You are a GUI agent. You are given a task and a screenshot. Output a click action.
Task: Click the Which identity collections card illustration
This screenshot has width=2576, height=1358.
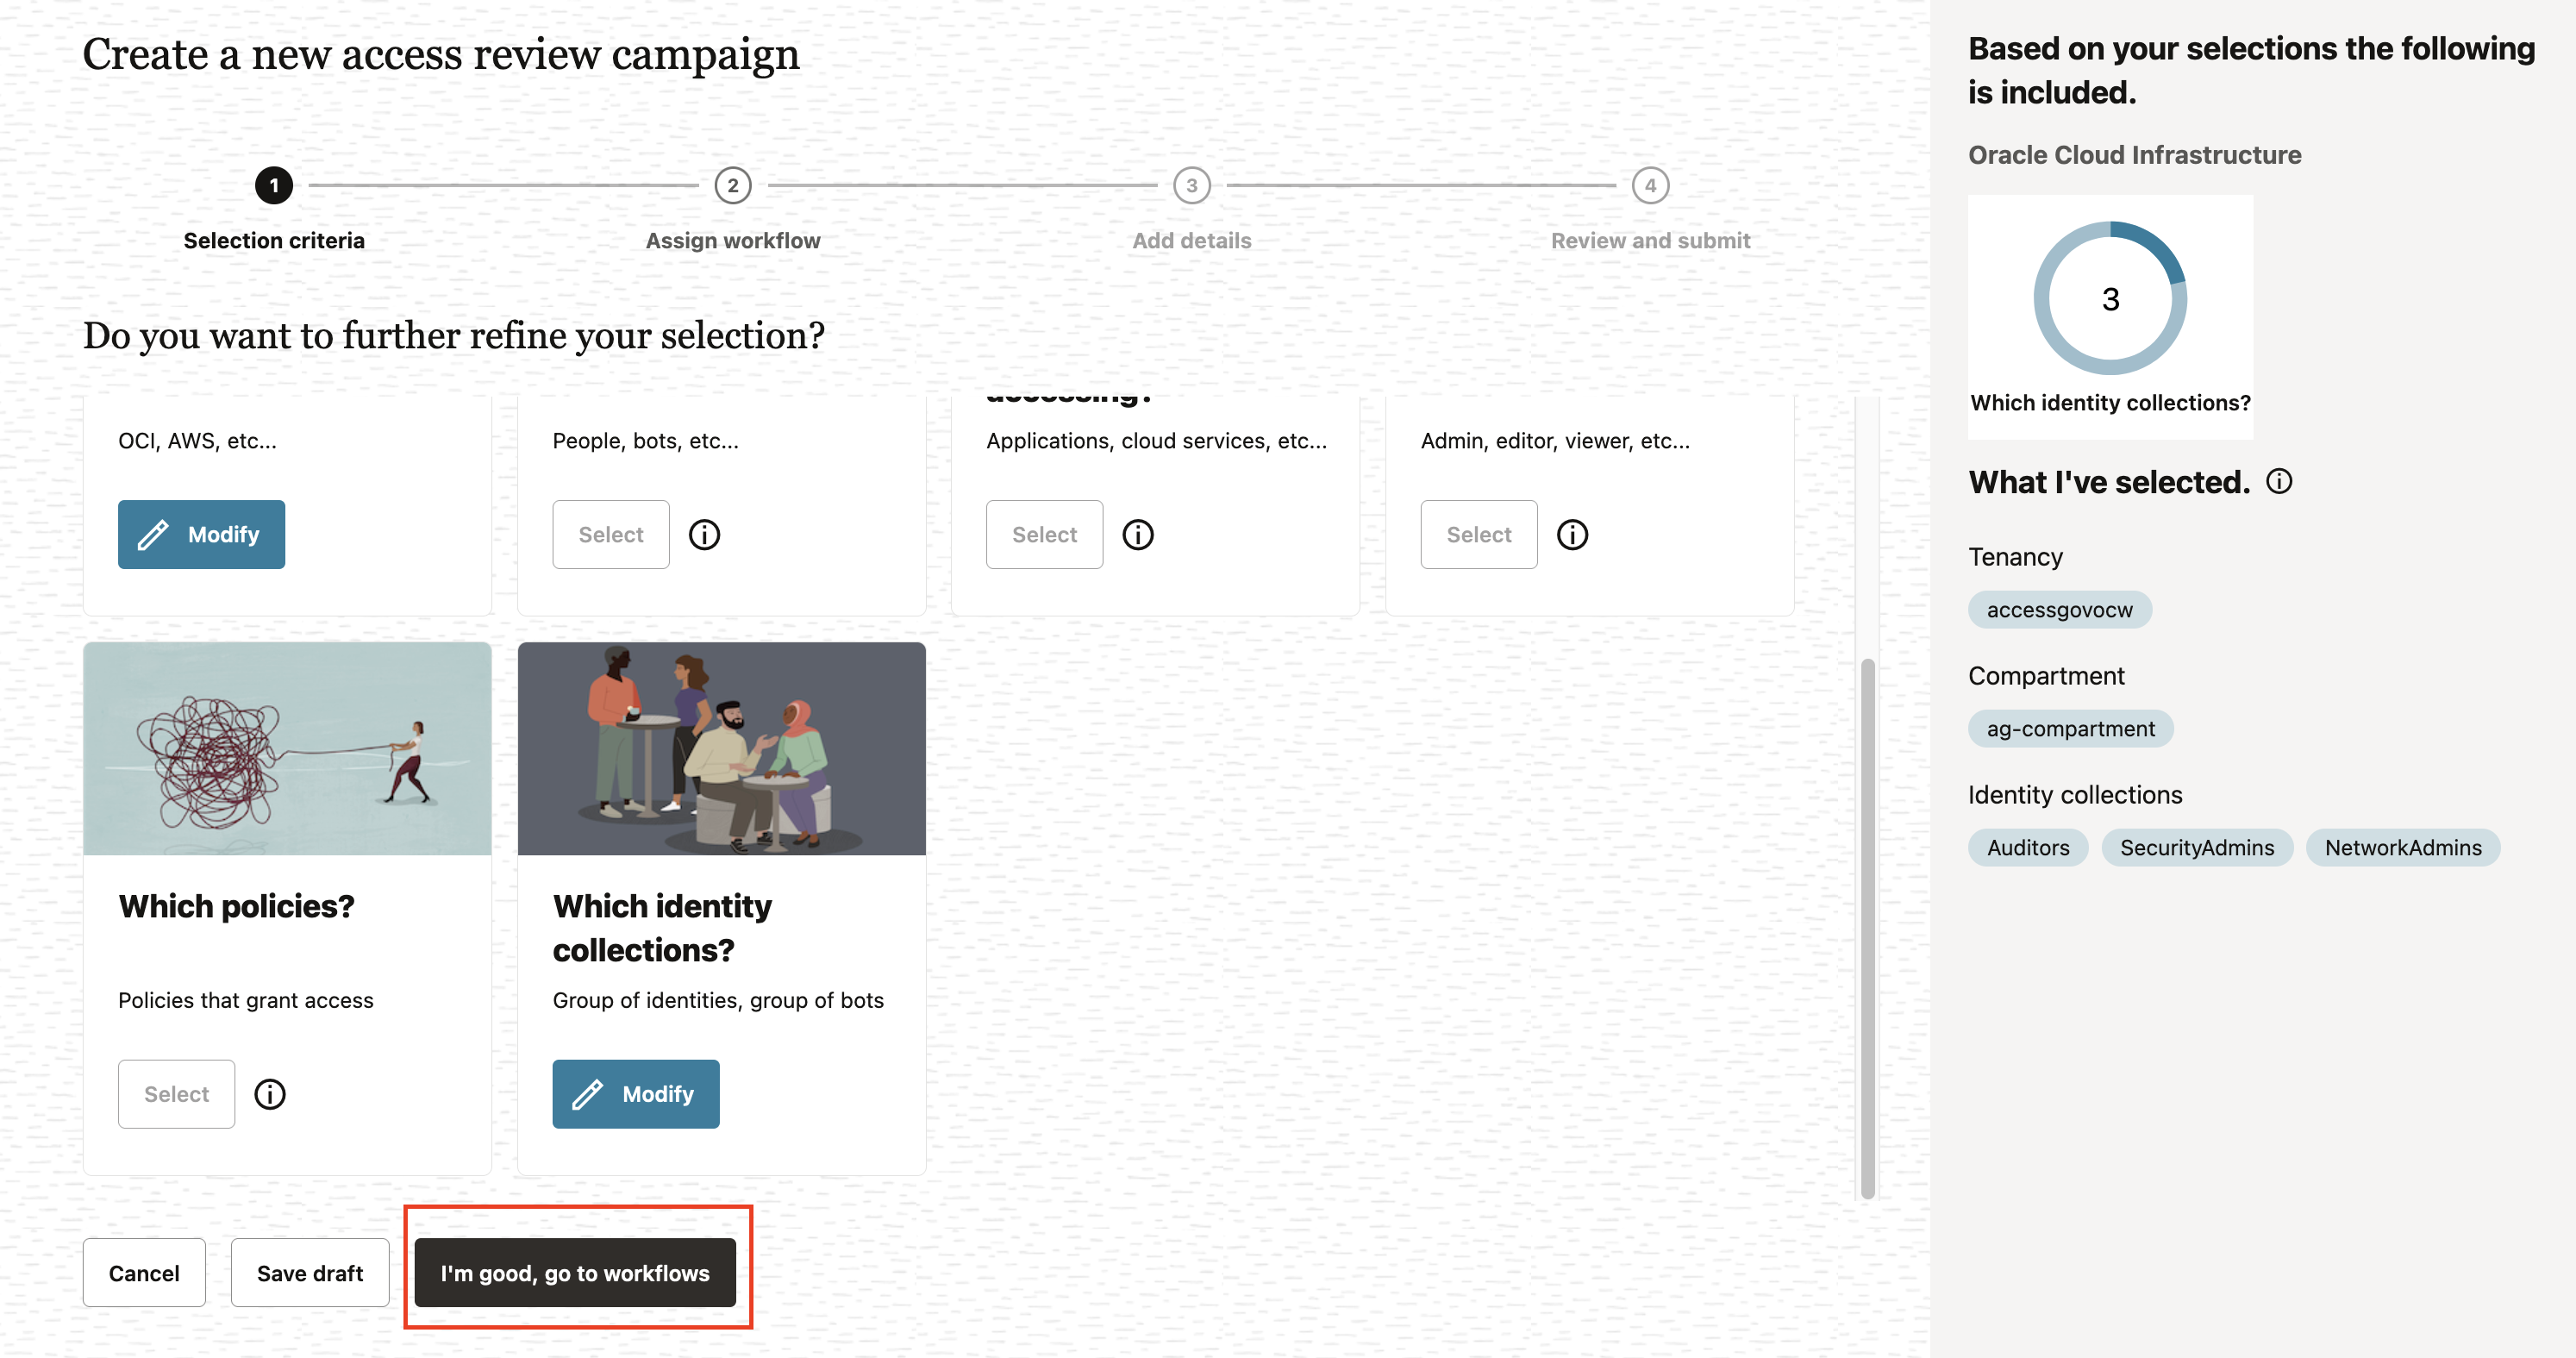pyautogui.click(x=721, y=749)
